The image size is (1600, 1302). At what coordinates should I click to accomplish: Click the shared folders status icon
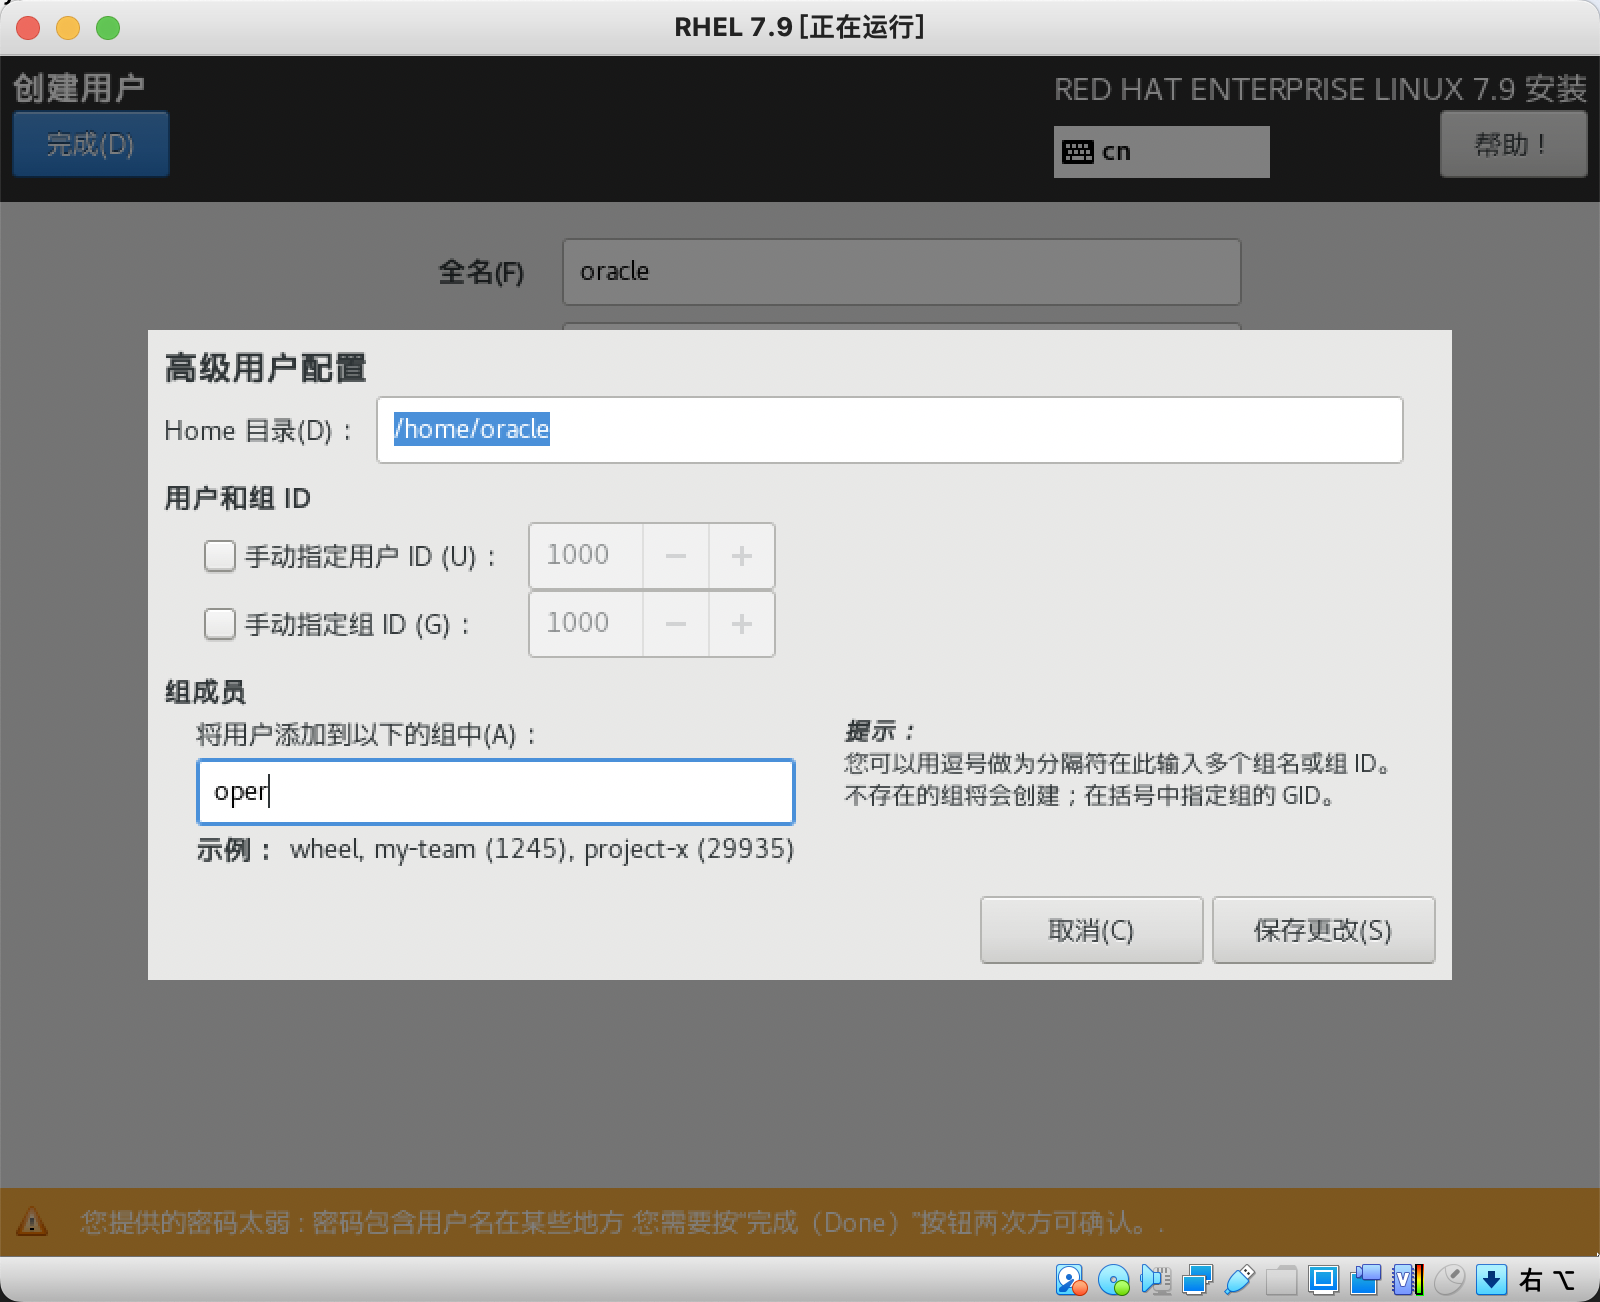[1281, 1280]
